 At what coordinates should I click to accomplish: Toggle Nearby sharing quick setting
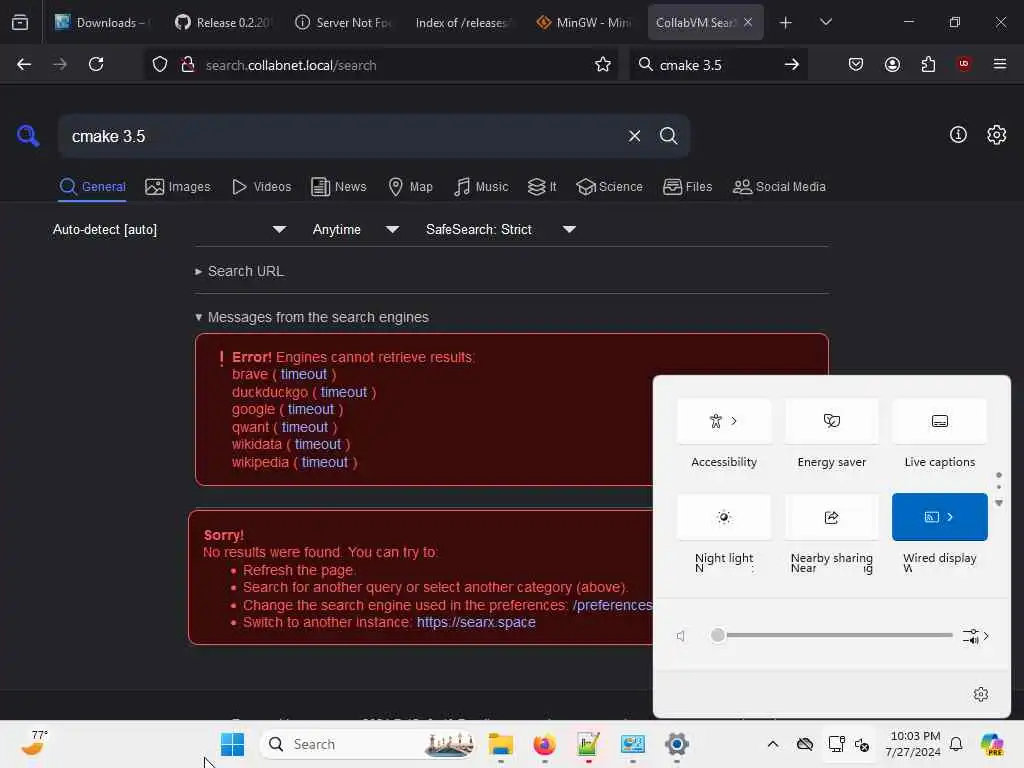tap(831, 517)
